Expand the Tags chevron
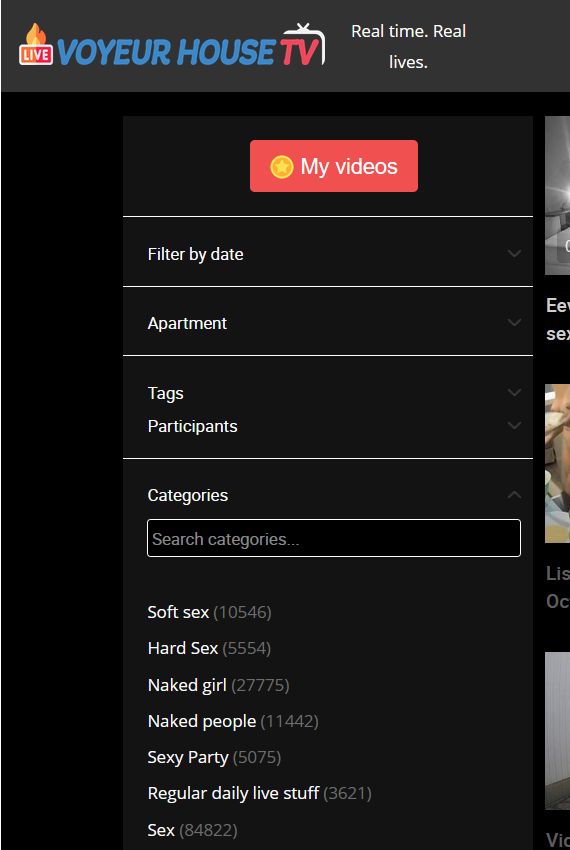Screen dimensions: 570x850 [x=514, y=392]
